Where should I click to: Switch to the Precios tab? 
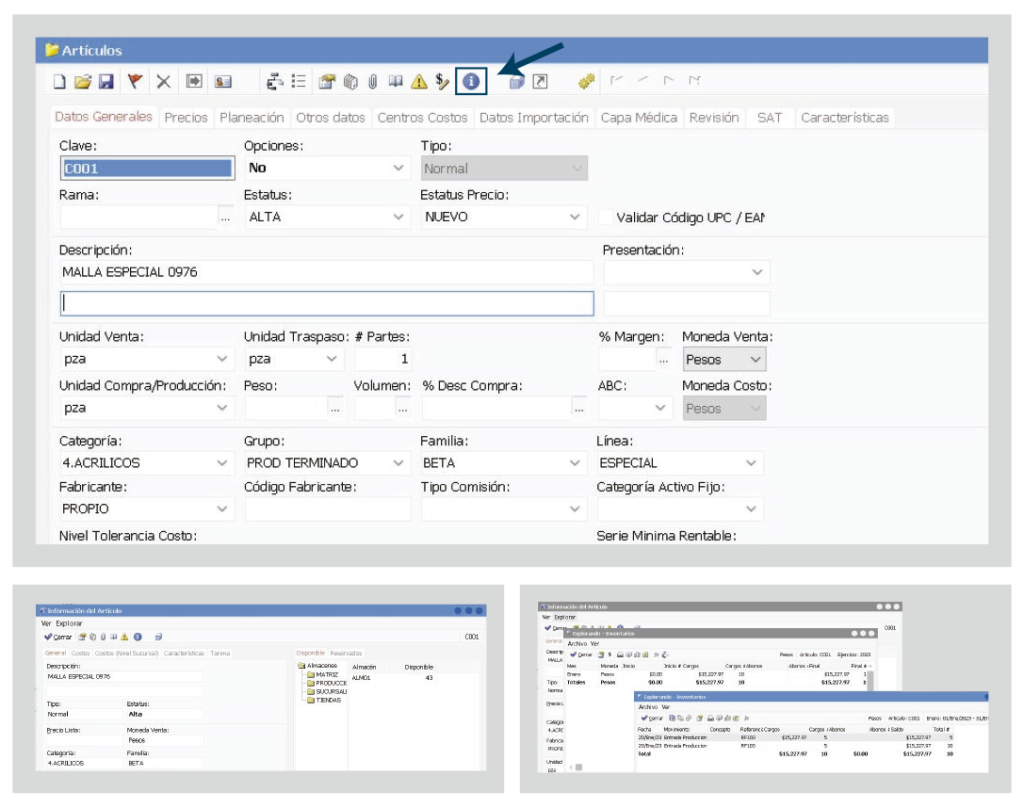(x=186, y=117)
